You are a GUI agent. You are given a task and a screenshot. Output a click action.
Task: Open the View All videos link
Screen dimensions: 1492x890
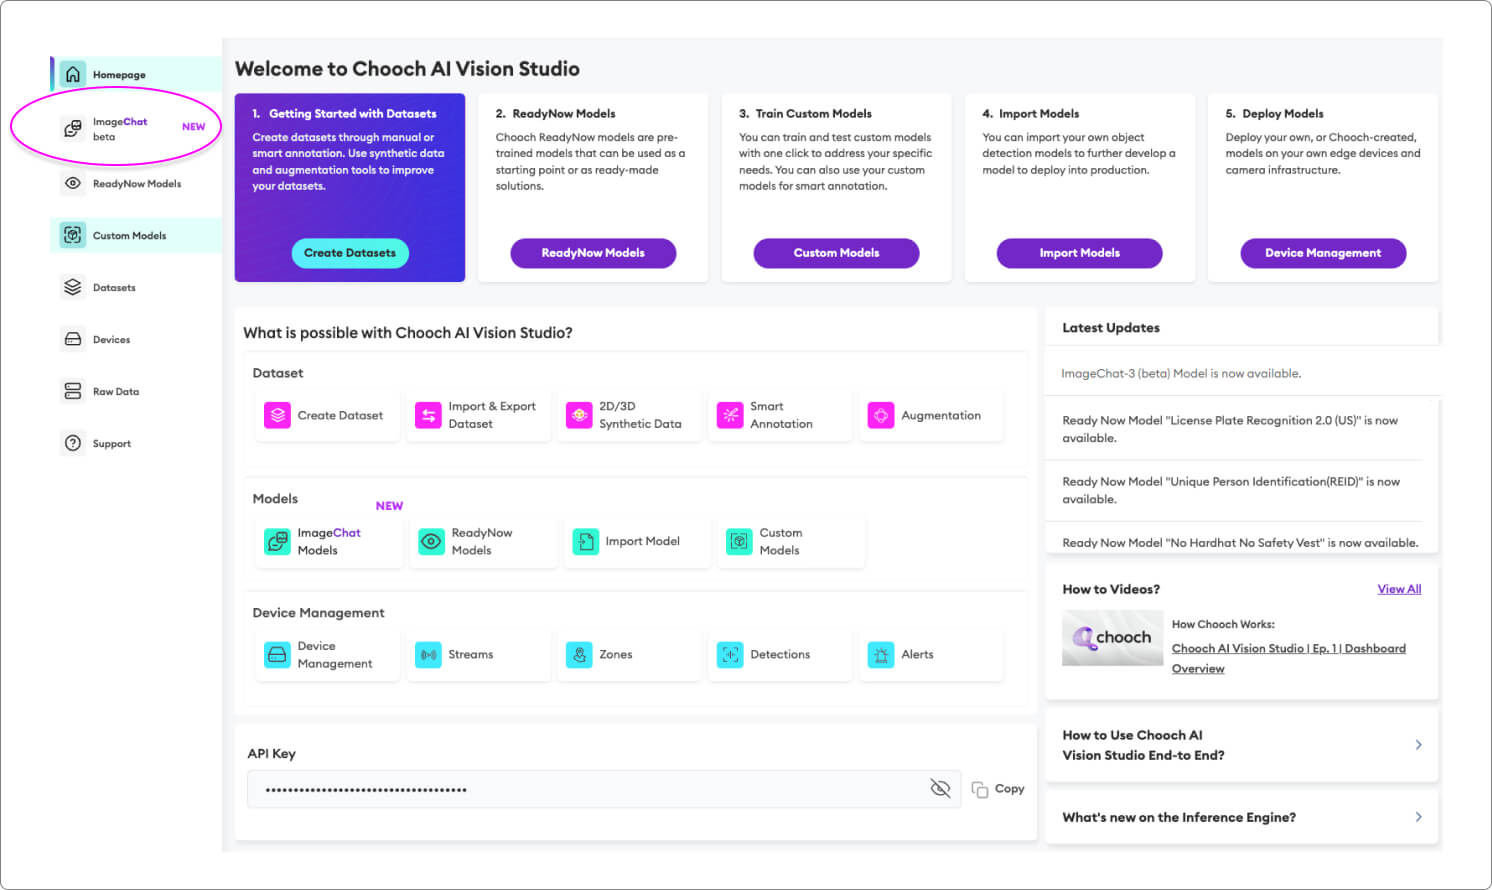coord(1399,589)
